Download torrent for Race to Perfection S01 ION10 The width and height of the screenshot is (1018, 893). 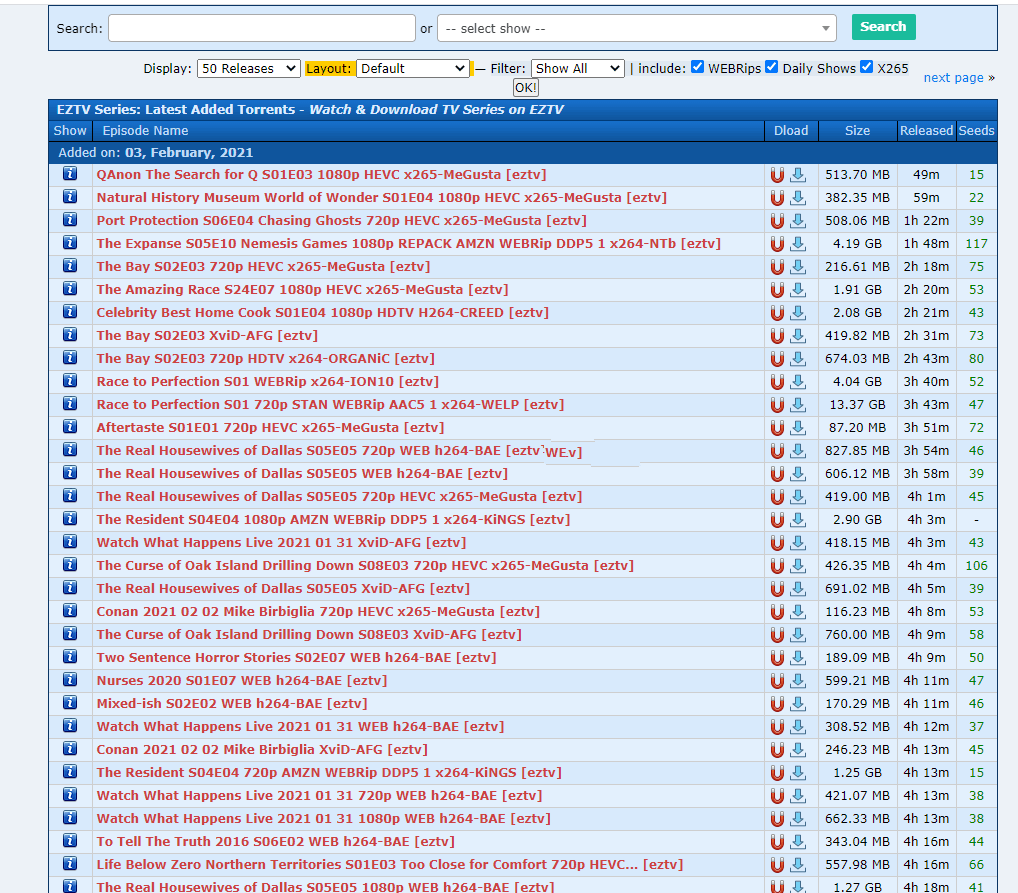tap(798, 382)
